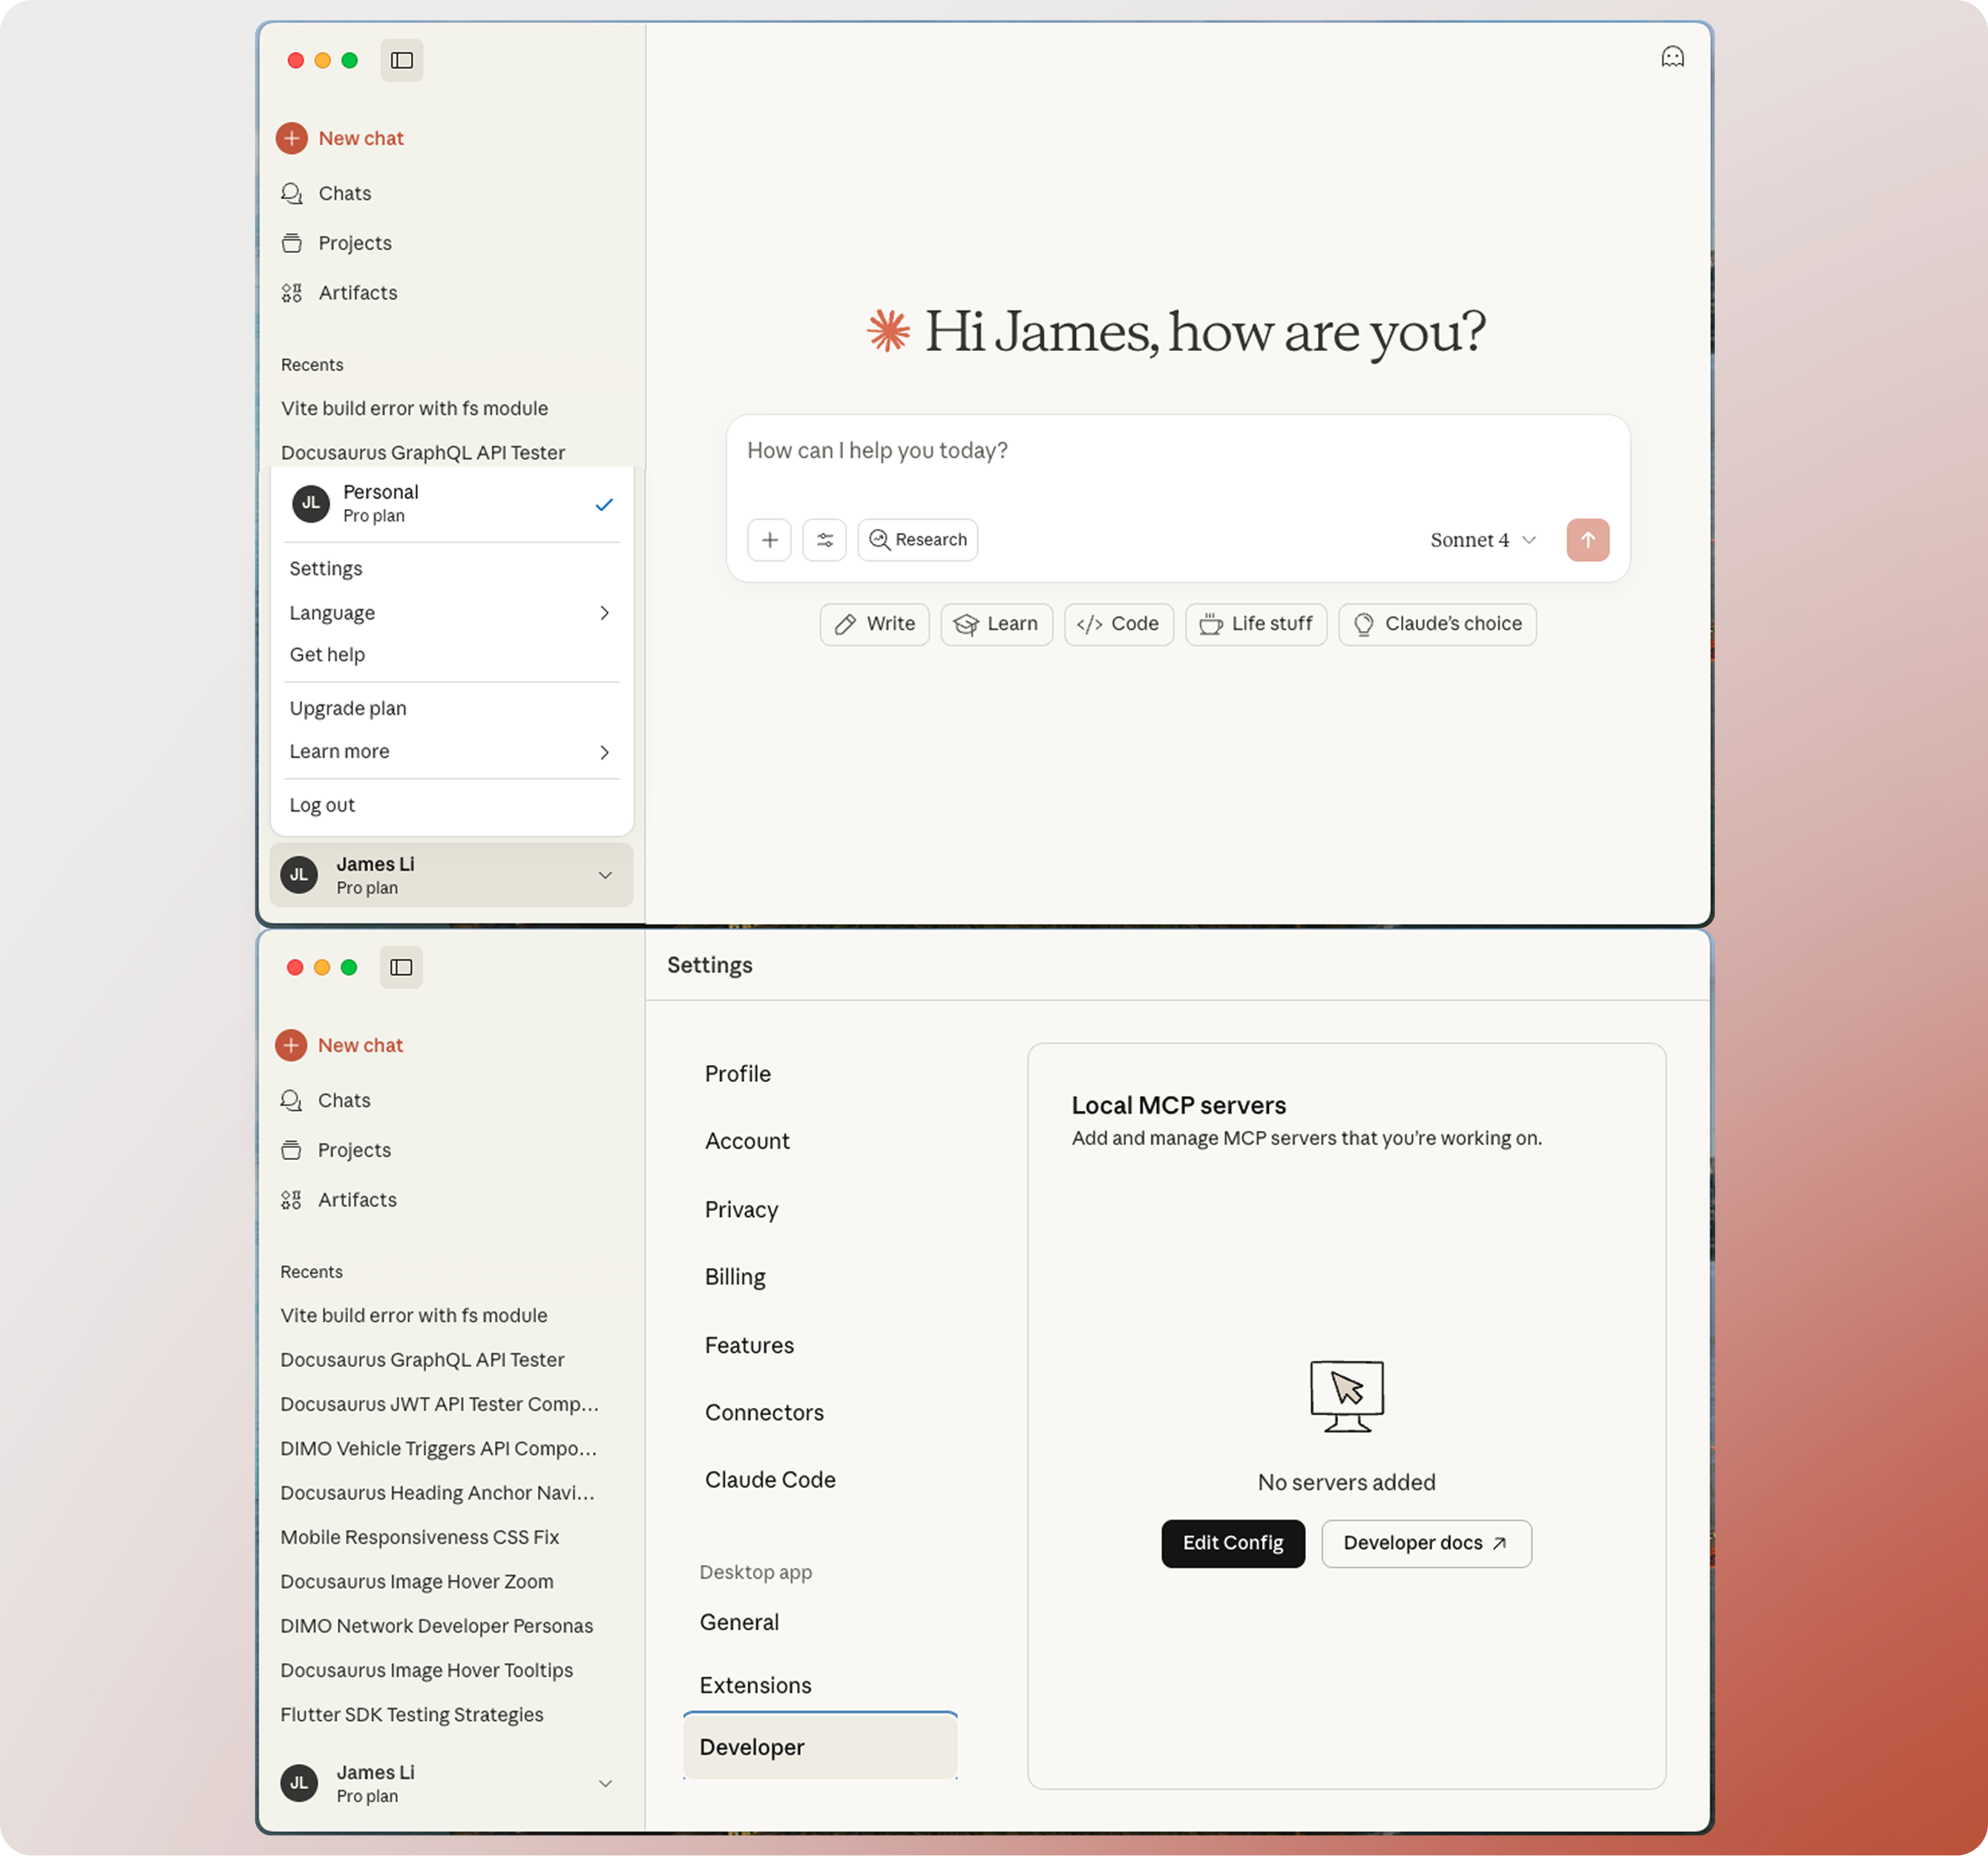Open the General desktop app tab
Screen dimensions: 1988x1856
click(x=739, y=1623)
